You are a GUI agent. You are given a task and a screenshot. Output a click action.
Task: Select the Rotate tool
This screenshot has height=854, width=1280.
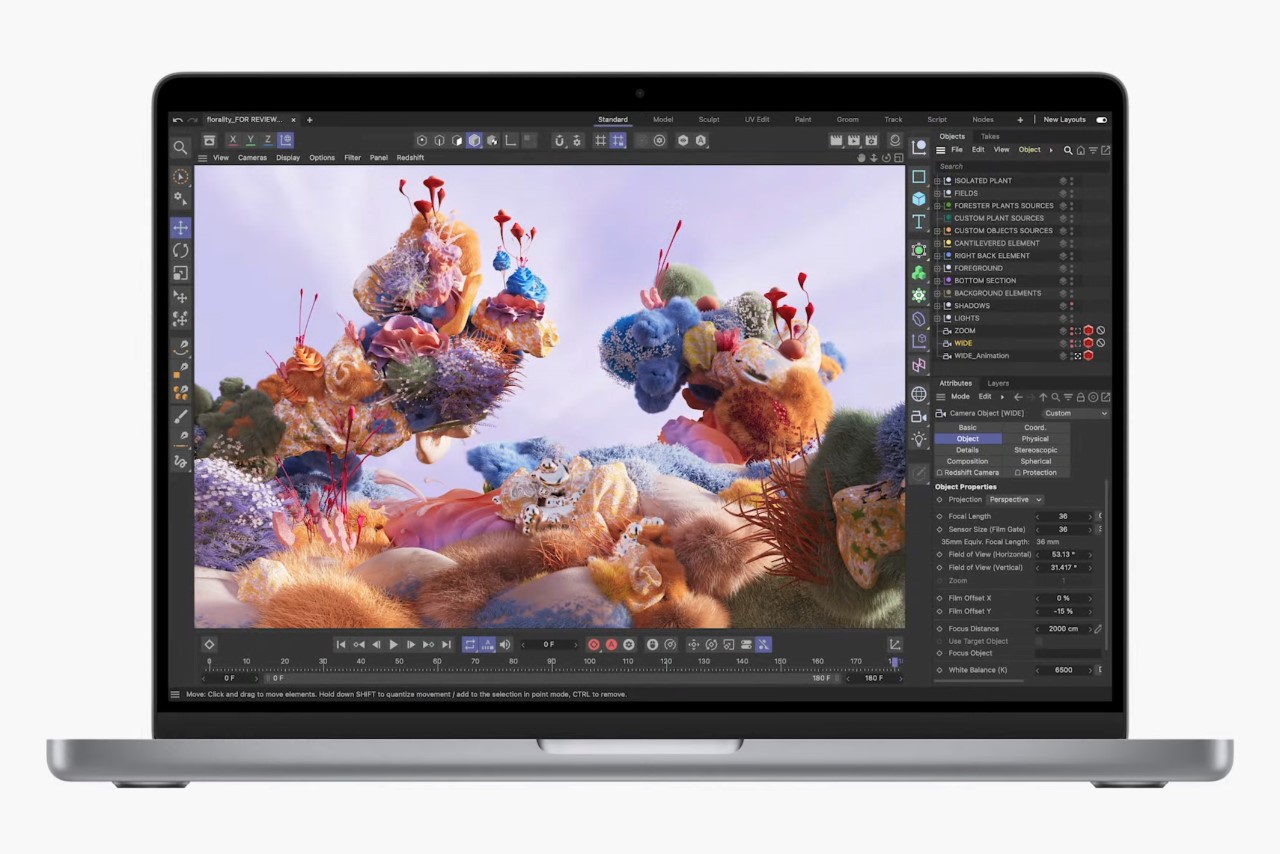point(180,250)
